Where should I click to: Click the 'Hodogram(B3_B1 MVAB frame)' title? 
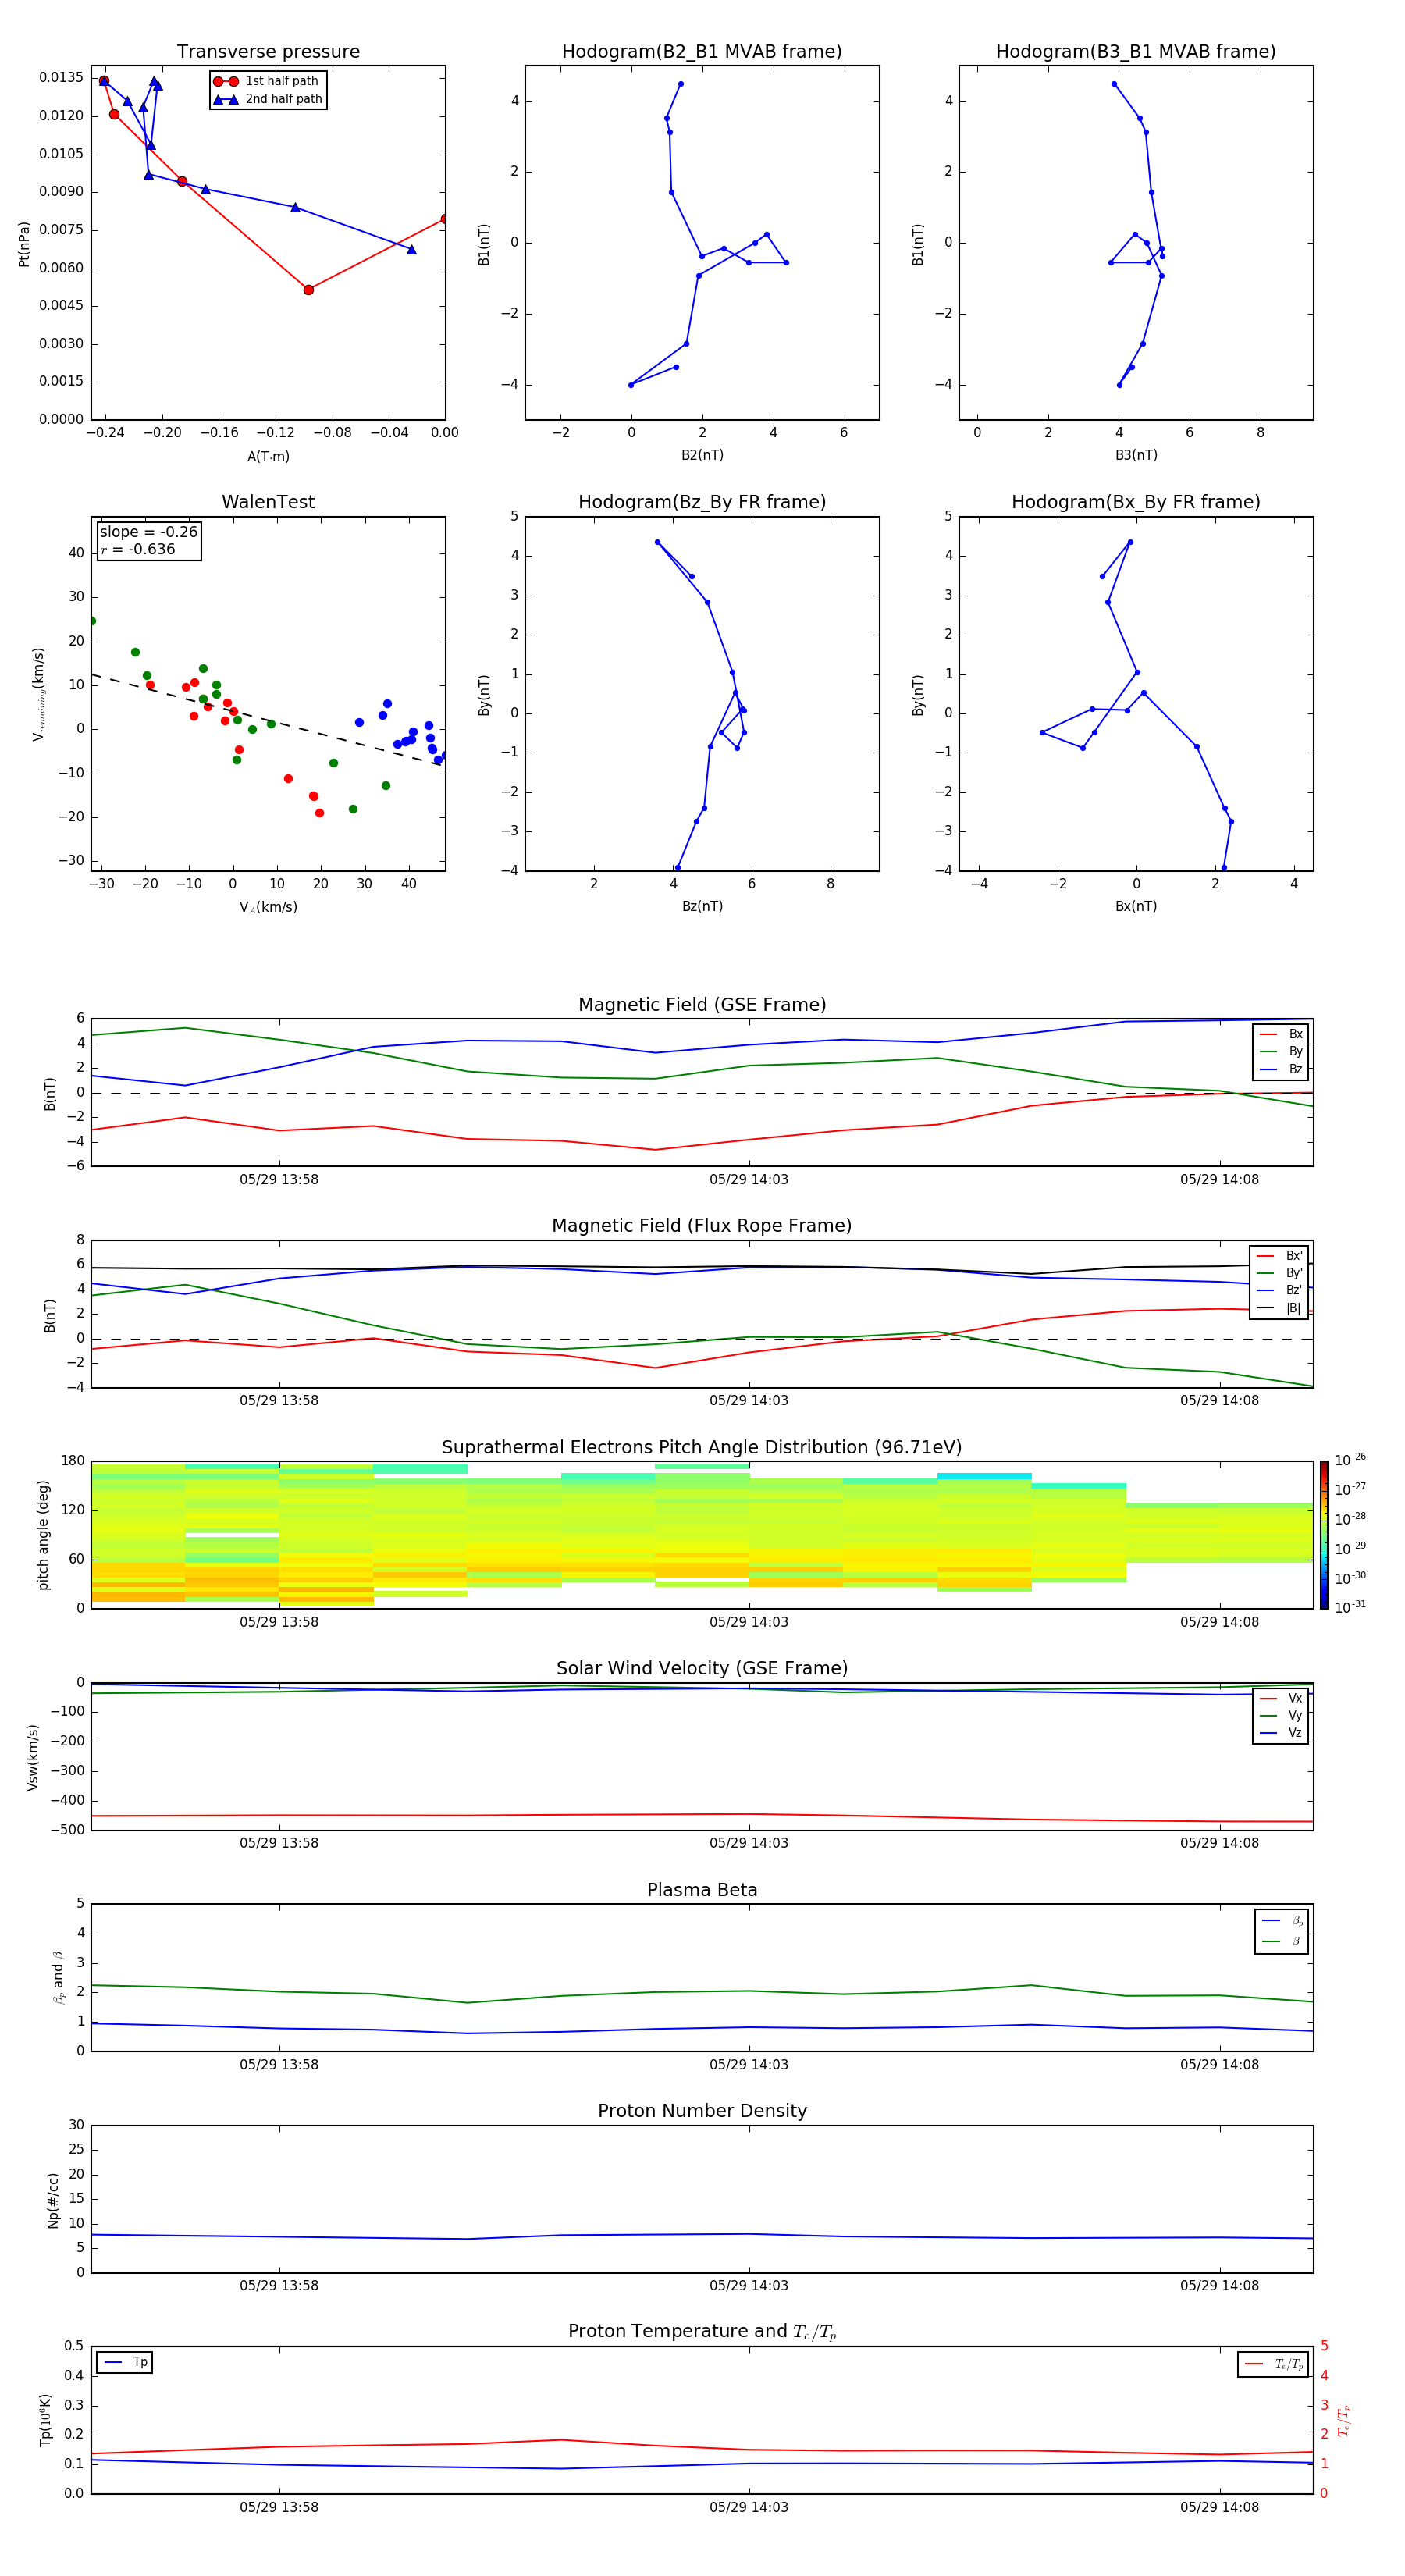(1136, 51)
